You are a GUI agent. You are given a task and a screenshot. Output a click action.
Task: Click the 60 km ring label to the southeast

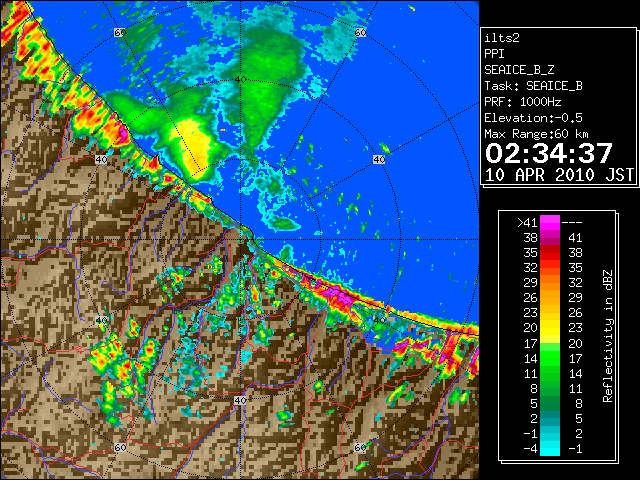(x=360, y=447)
